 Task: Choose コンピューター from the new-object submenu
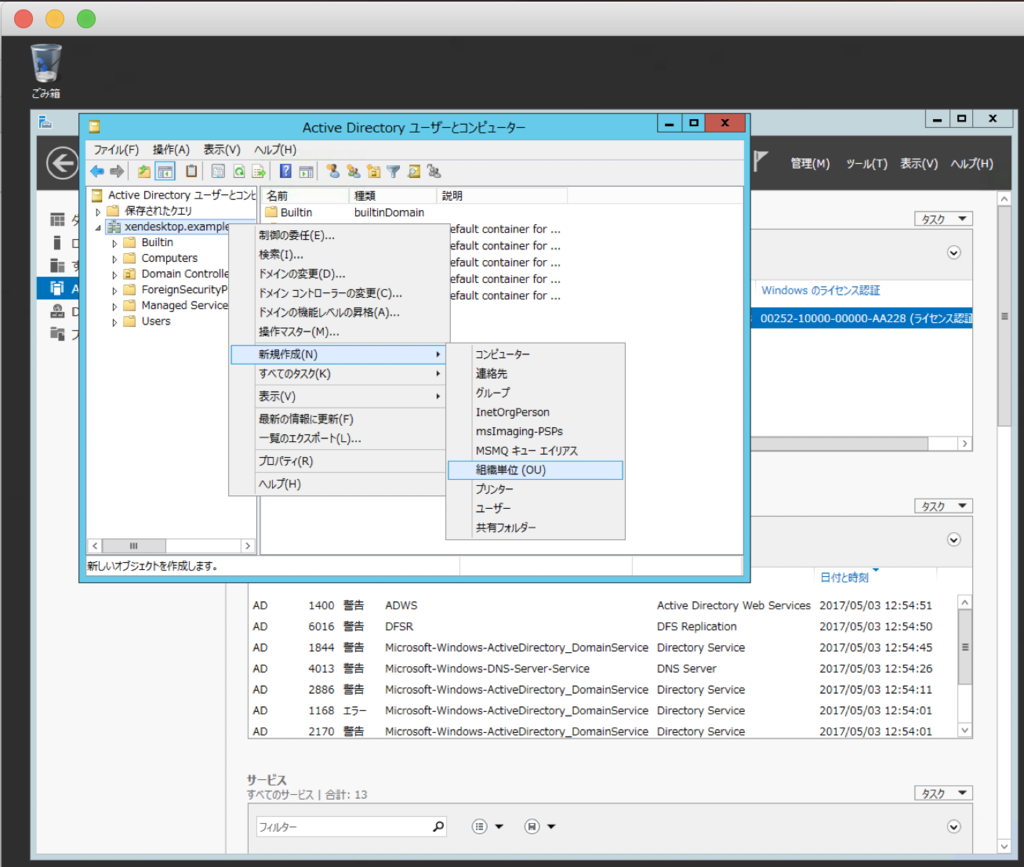536,355
